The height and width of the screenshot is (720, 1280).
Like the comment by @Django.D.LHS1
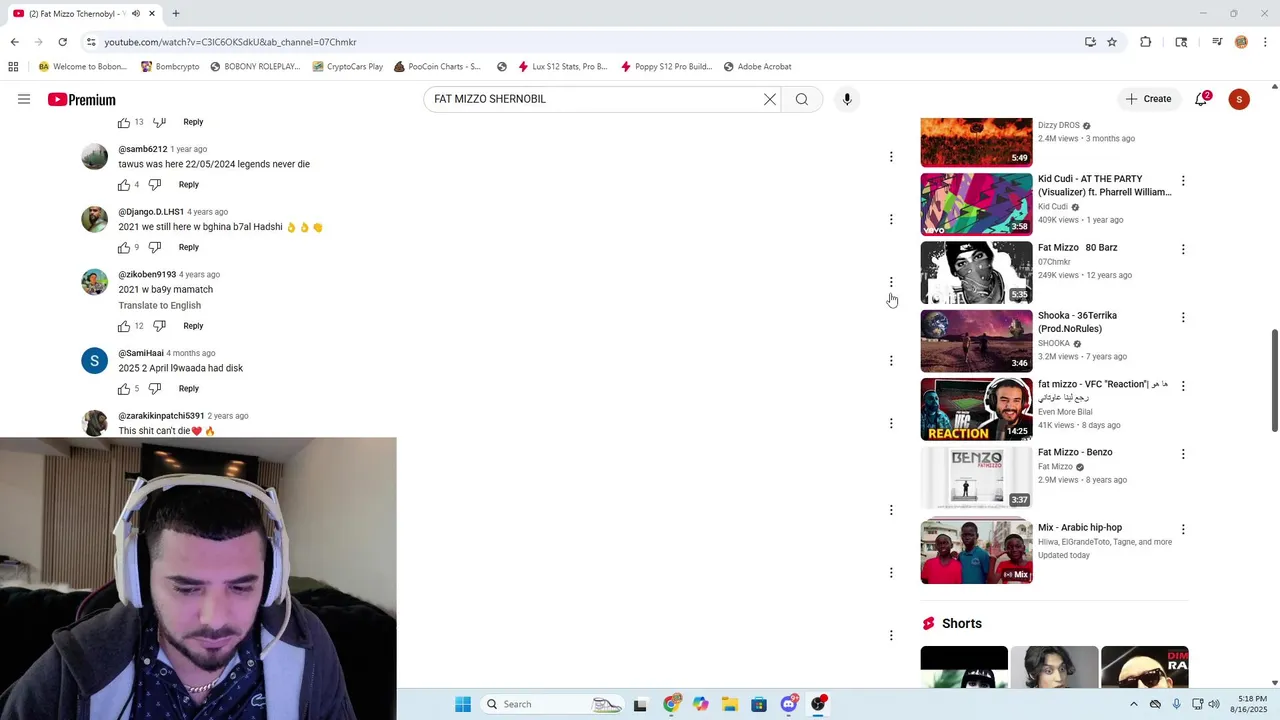click(x=124, y=247)
